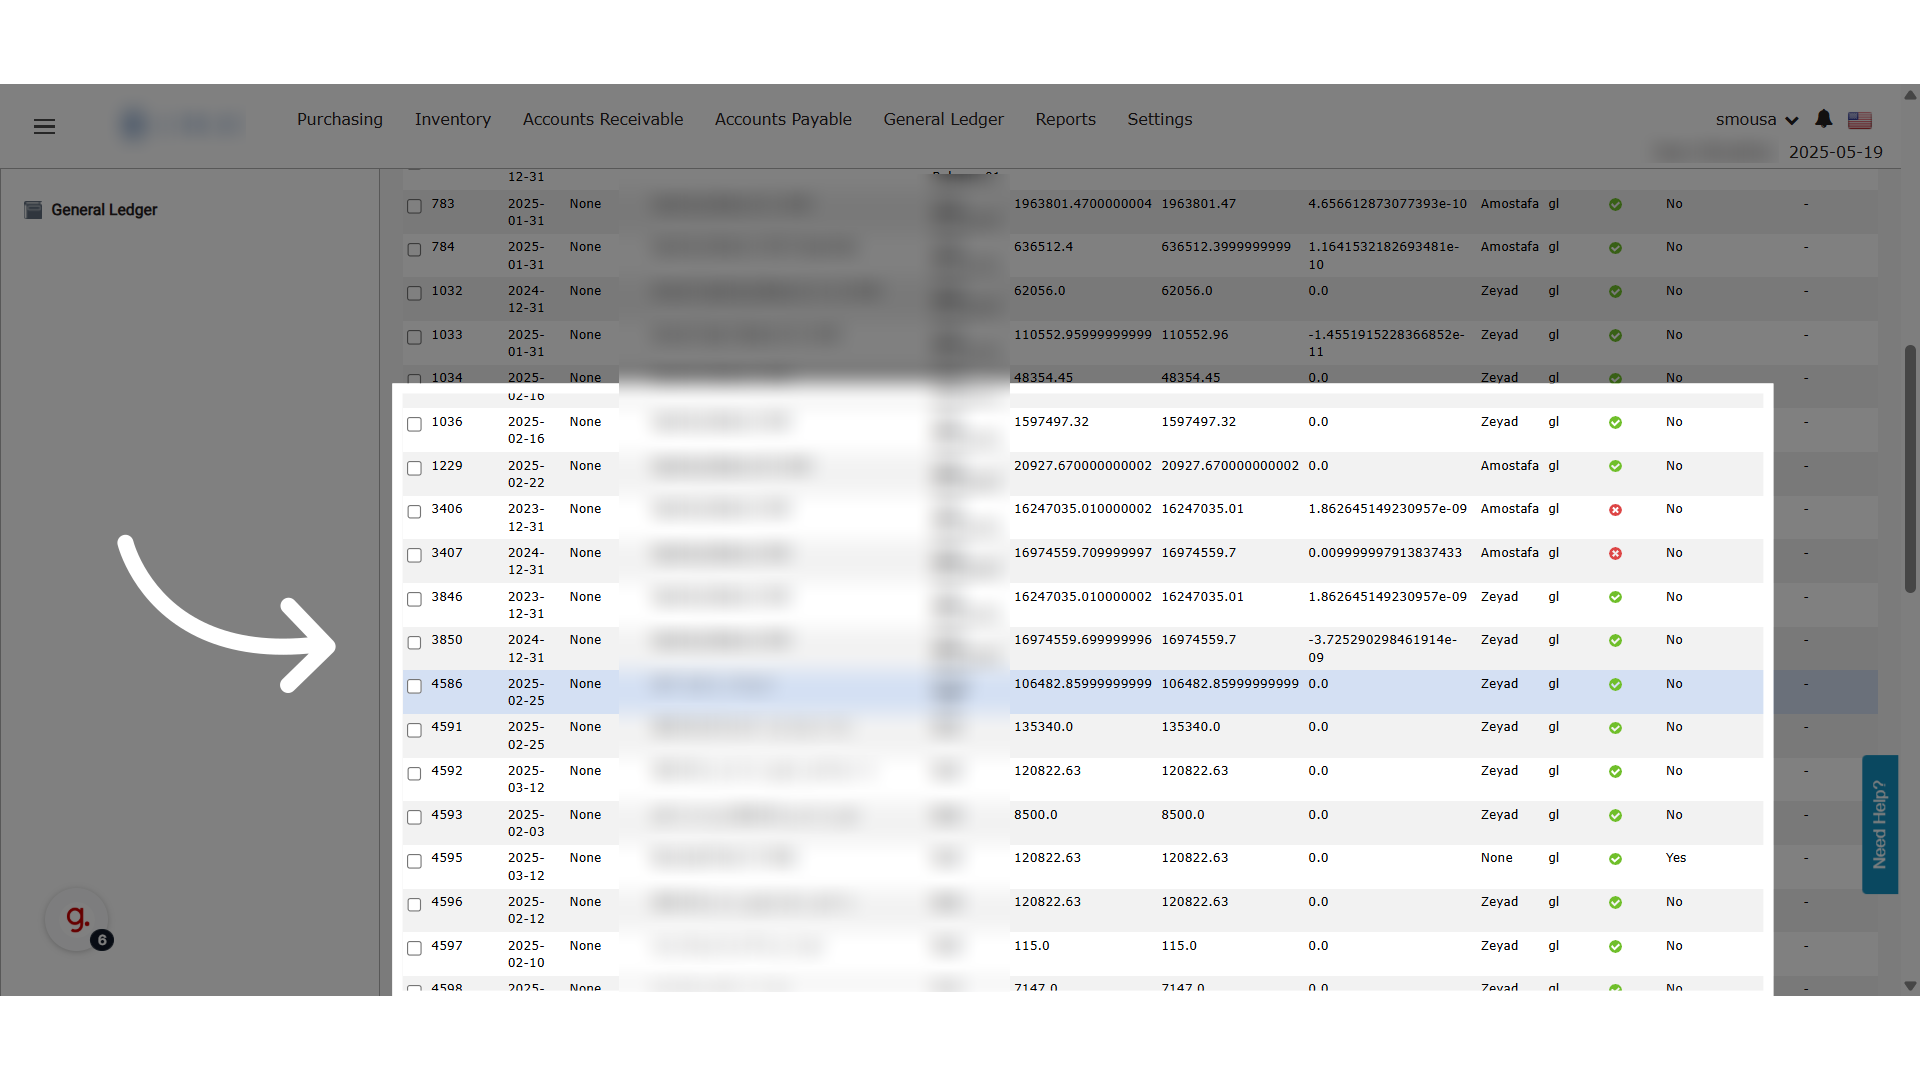Click the amount 8500.0 debit cell
1920x1080 pixels.
1035,815
